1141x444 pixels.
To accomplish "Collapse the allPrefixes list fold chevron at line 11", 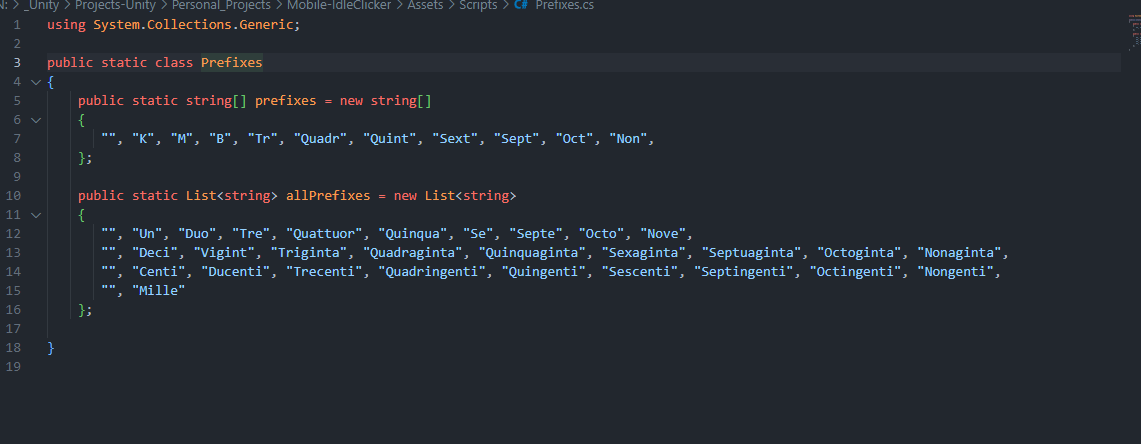I will 36,215.
